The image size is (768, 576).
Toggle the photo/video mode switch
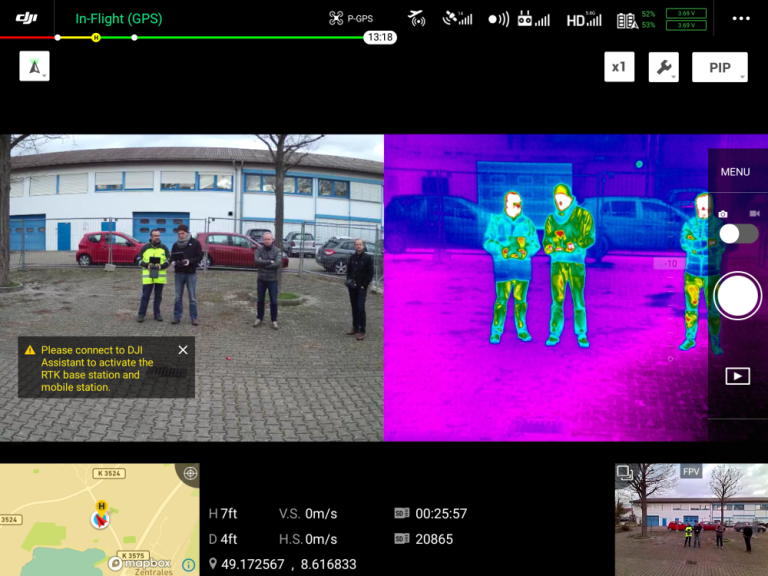(x=738, y=233)
